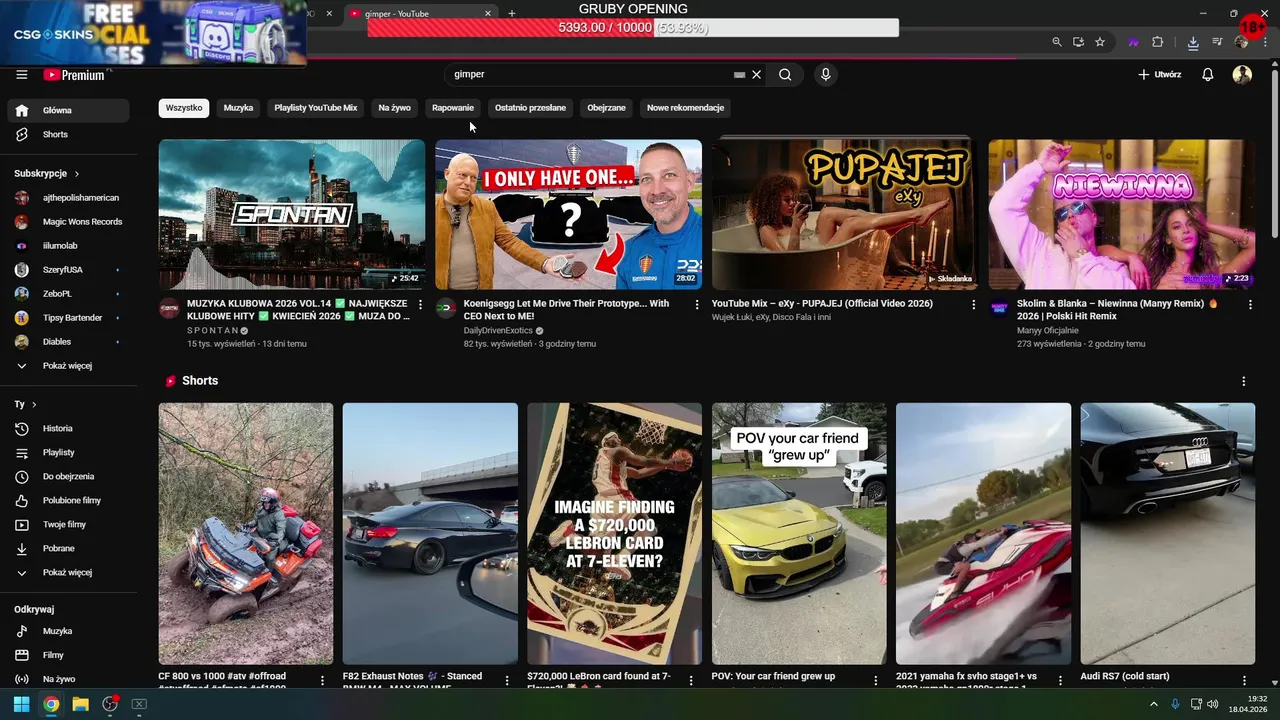The image size is (1280, 720).
Task: Open the notifications bell
Action: click(1208, 74)
